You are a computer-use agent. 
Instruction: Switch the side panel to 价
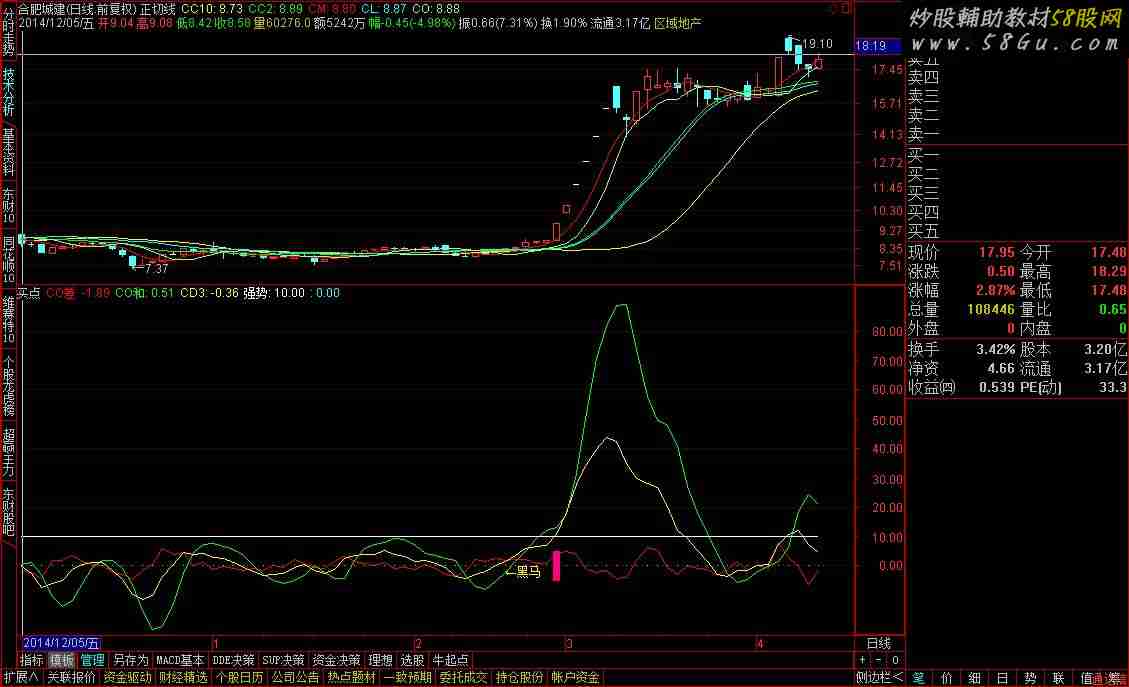tap(947, 678)
